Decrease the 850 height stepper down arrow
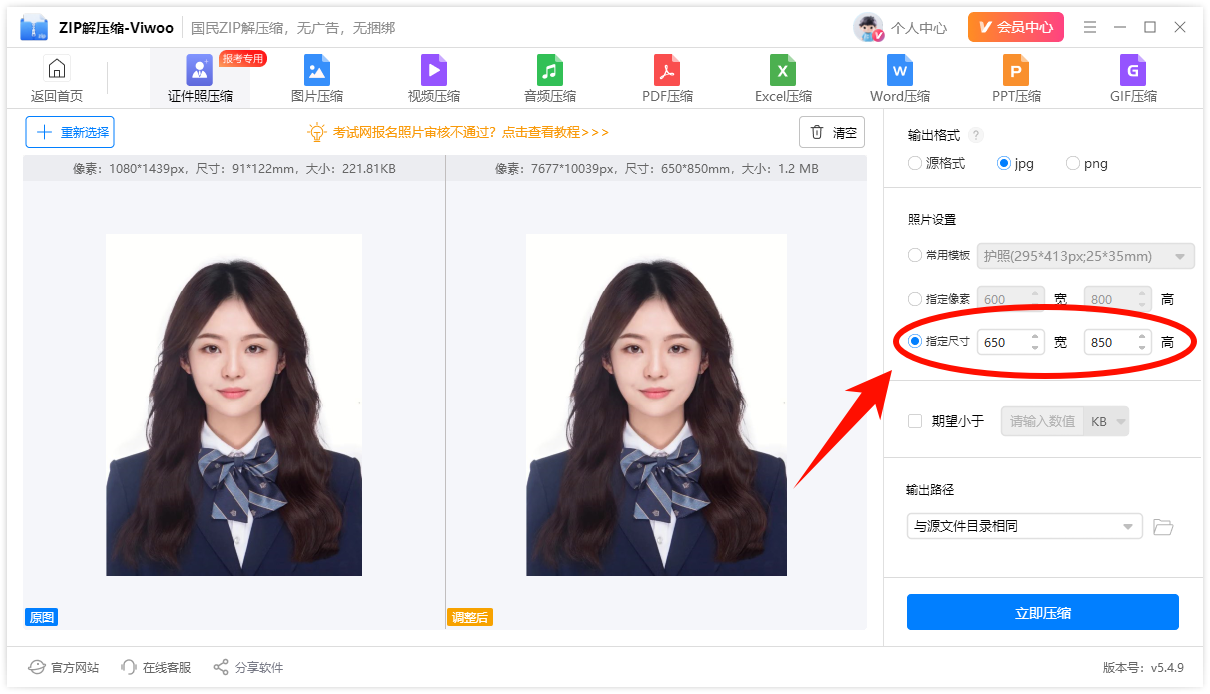 (x=1142, y=348)
